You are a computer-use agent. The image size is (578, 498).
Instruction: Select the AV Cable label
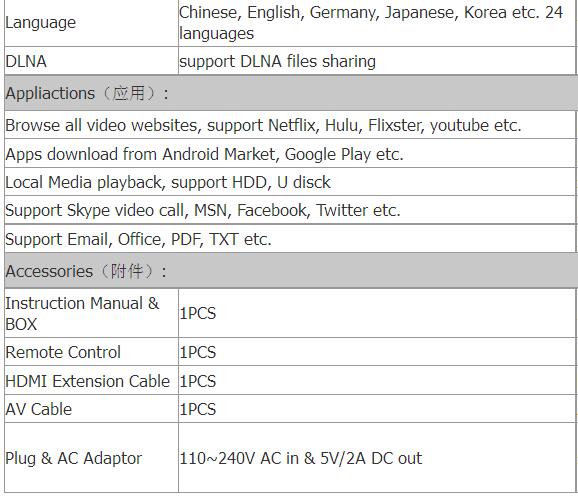(39, 409)
